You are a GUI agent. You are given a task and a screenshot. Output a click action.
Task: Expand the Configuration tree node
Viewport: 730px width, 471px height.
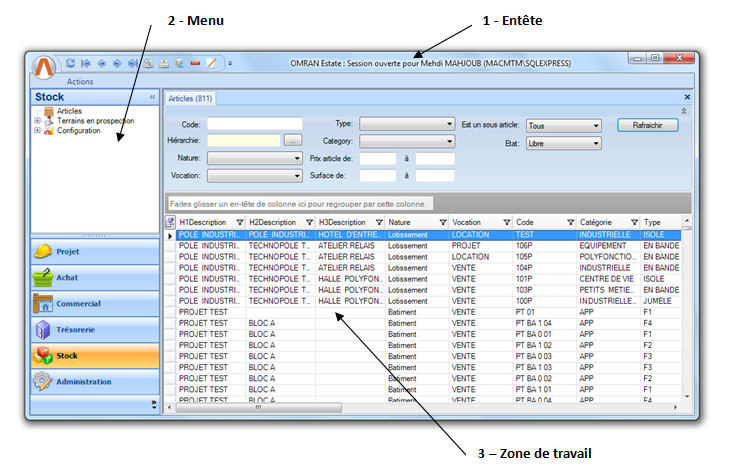(x=37, y=130)
